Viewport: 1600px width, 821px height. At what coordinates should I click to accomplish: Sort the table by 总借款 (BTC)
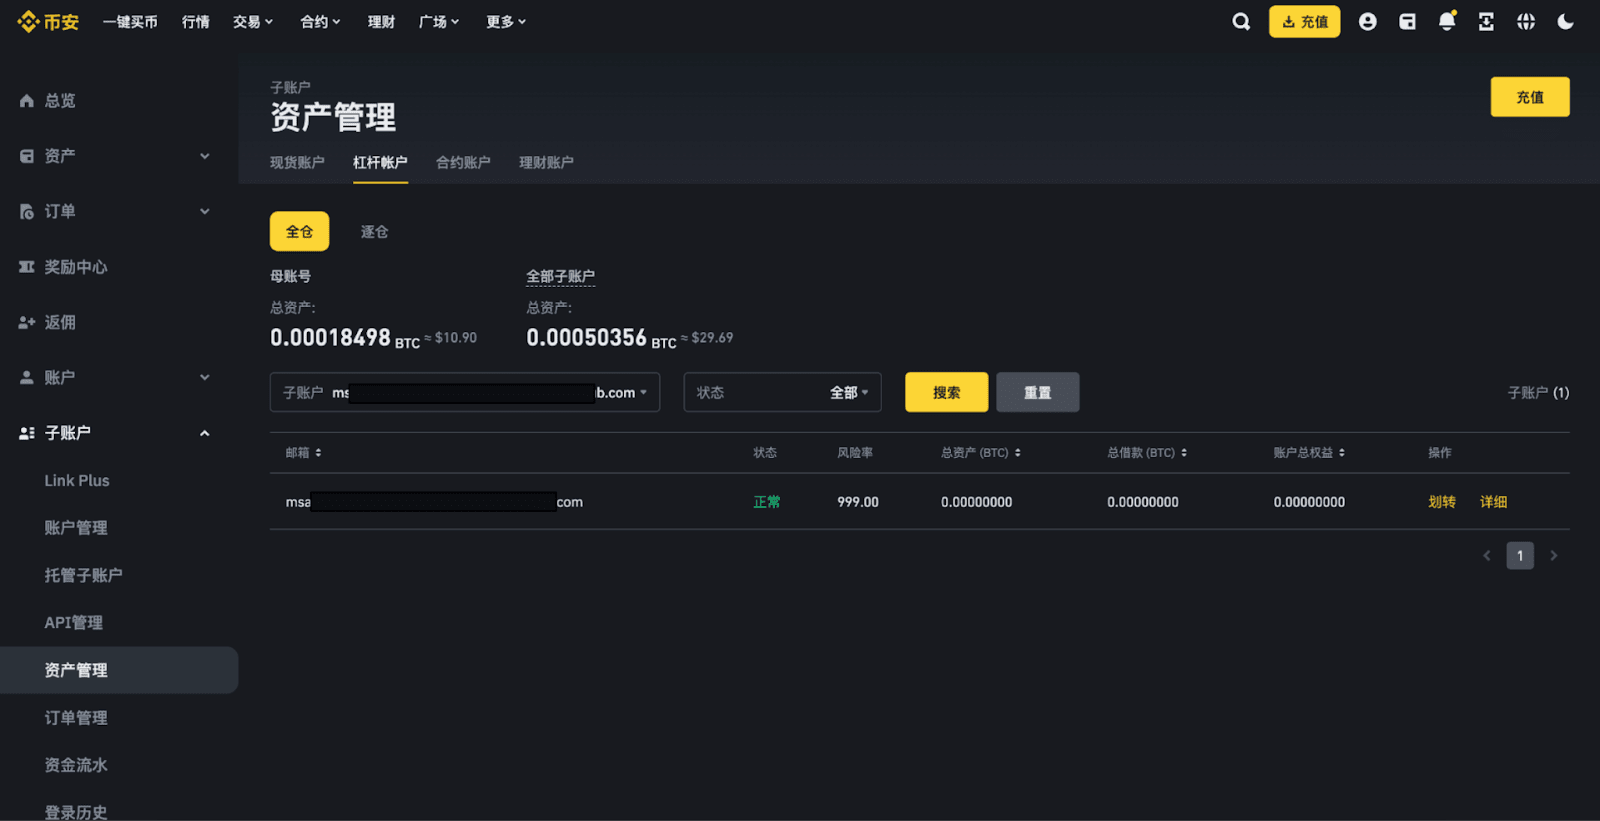coord(1147,453)
